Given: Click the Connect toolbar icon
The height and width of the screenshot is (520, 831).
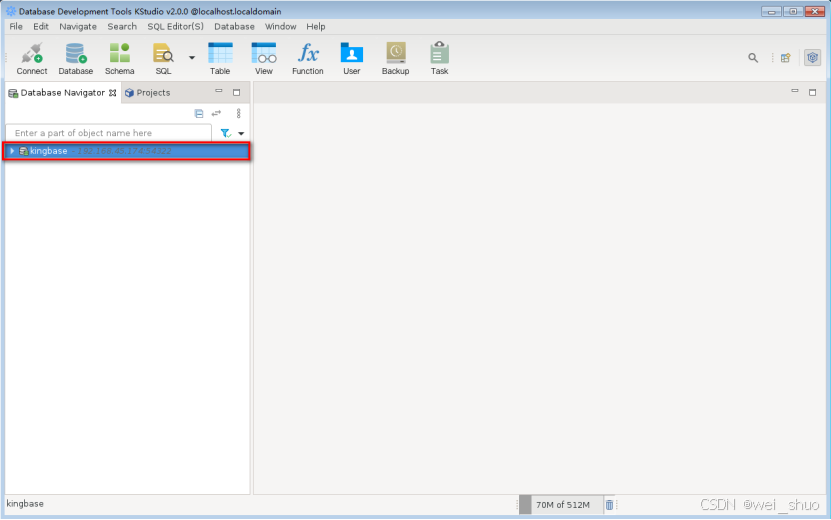Looking at the screenshot, I should (32, 58).
